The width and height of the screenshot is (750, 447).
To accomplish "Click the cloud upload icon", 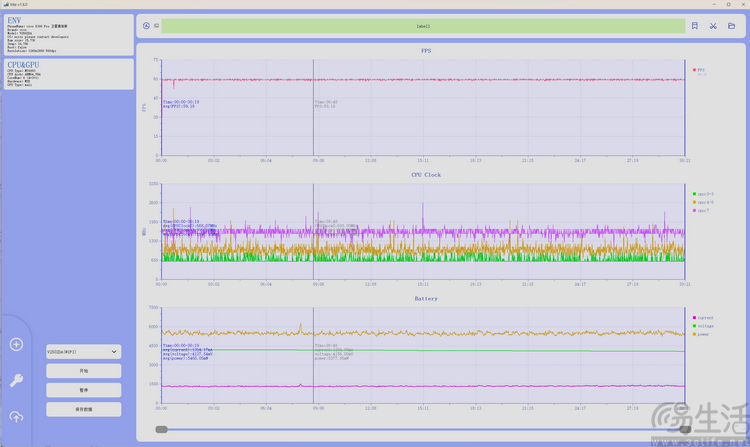I will [16, 416].
